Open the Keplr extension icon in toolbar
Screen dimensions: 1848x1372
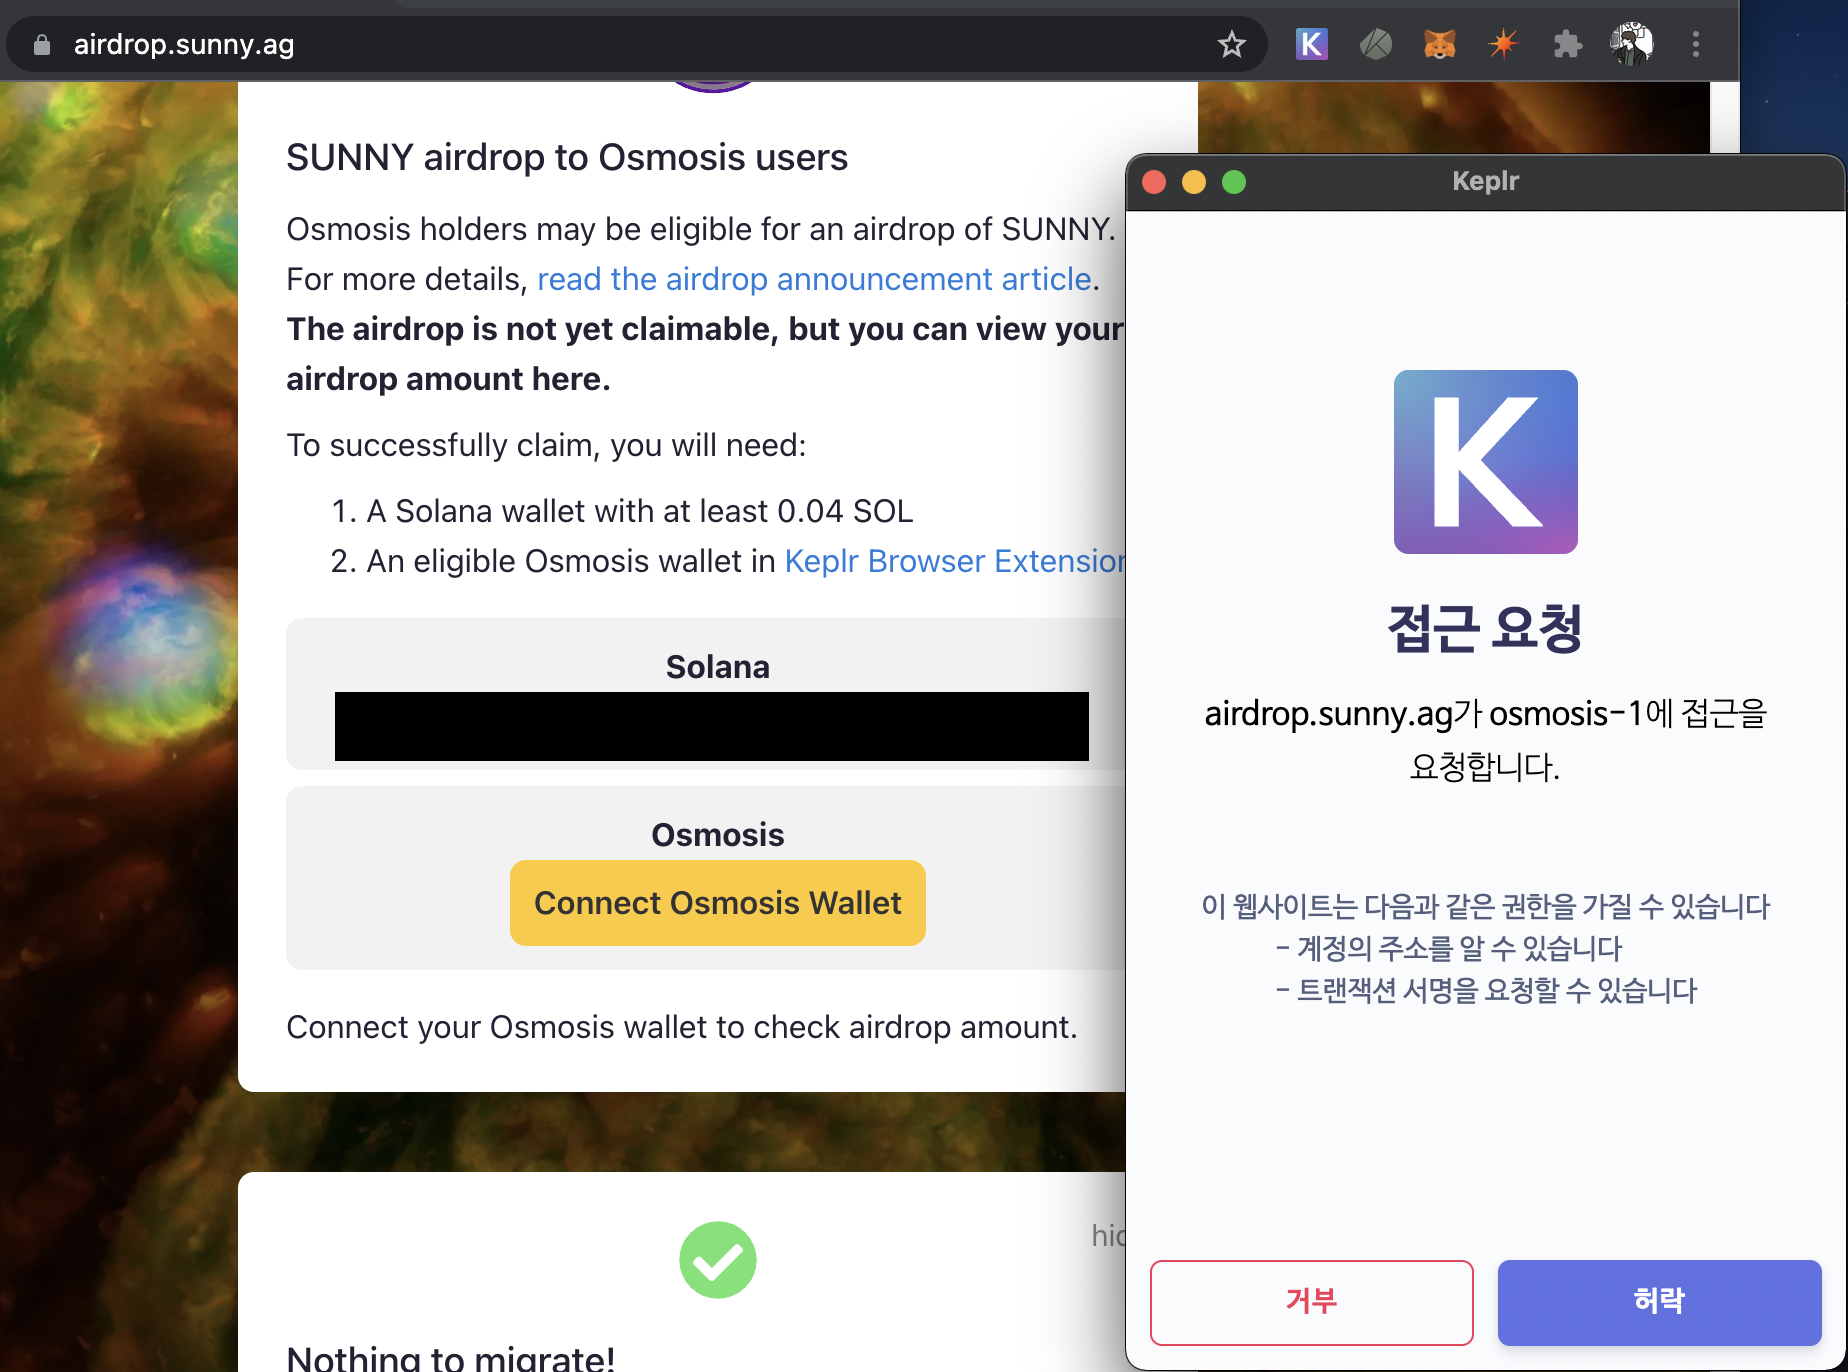pos(1311,44)
